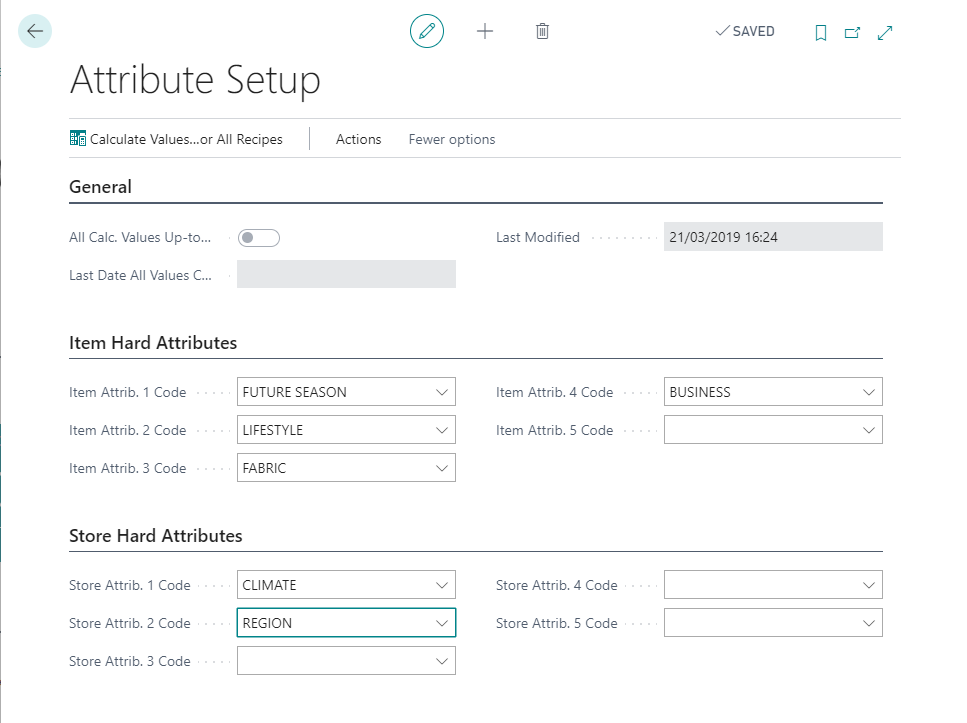Click the back arrow button

pos(35,32)
